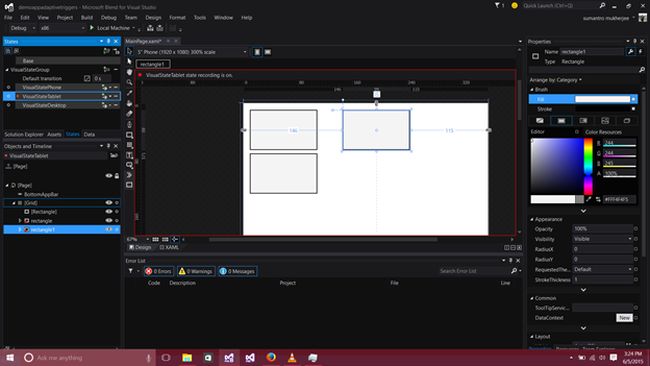The width and height of the screenshot is (650, 366).
Task: Click the Local Machine run button
Action: [109, 28]
